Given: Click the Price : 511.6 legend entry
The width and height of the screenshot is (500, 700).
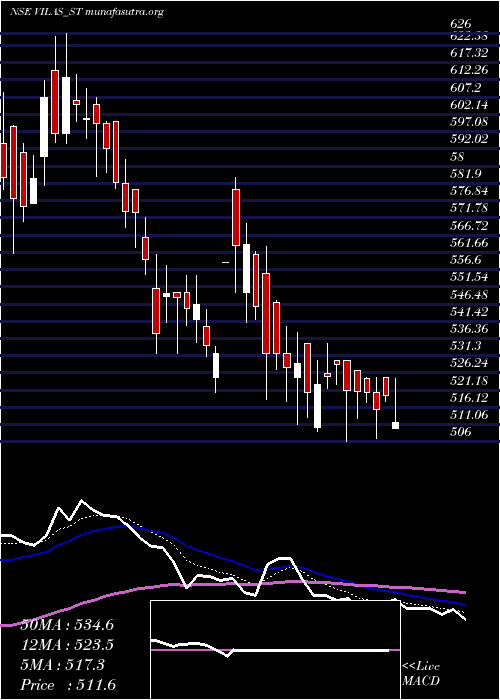Looking at the screenshot, I should pyautogui.click(x=68, y=685).
